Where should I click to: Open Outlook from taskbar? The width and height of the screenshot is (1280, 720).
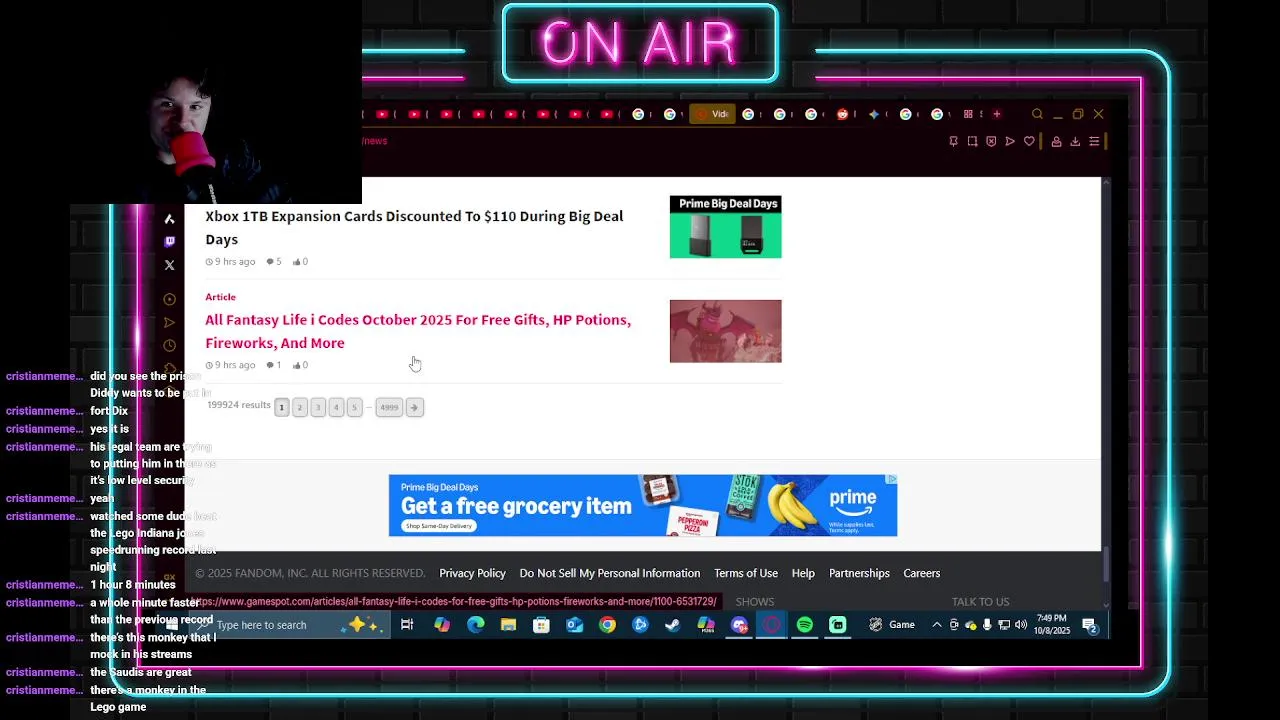click(574, 625)
